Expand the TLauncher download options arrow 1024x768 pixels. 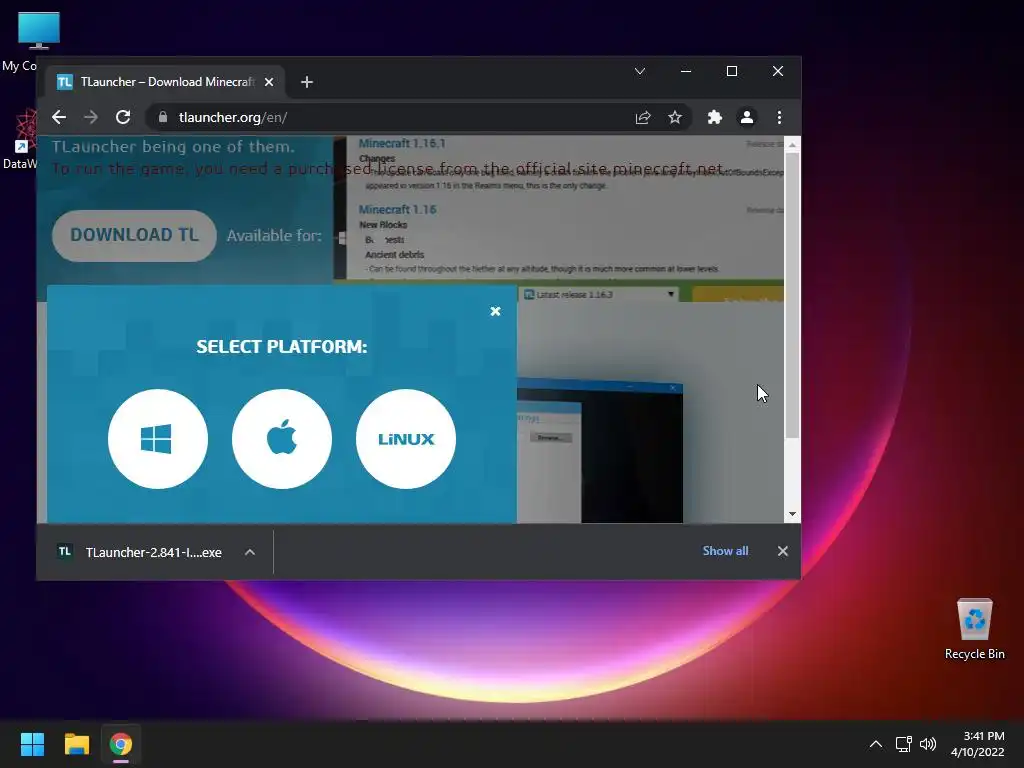pos(249,552)
